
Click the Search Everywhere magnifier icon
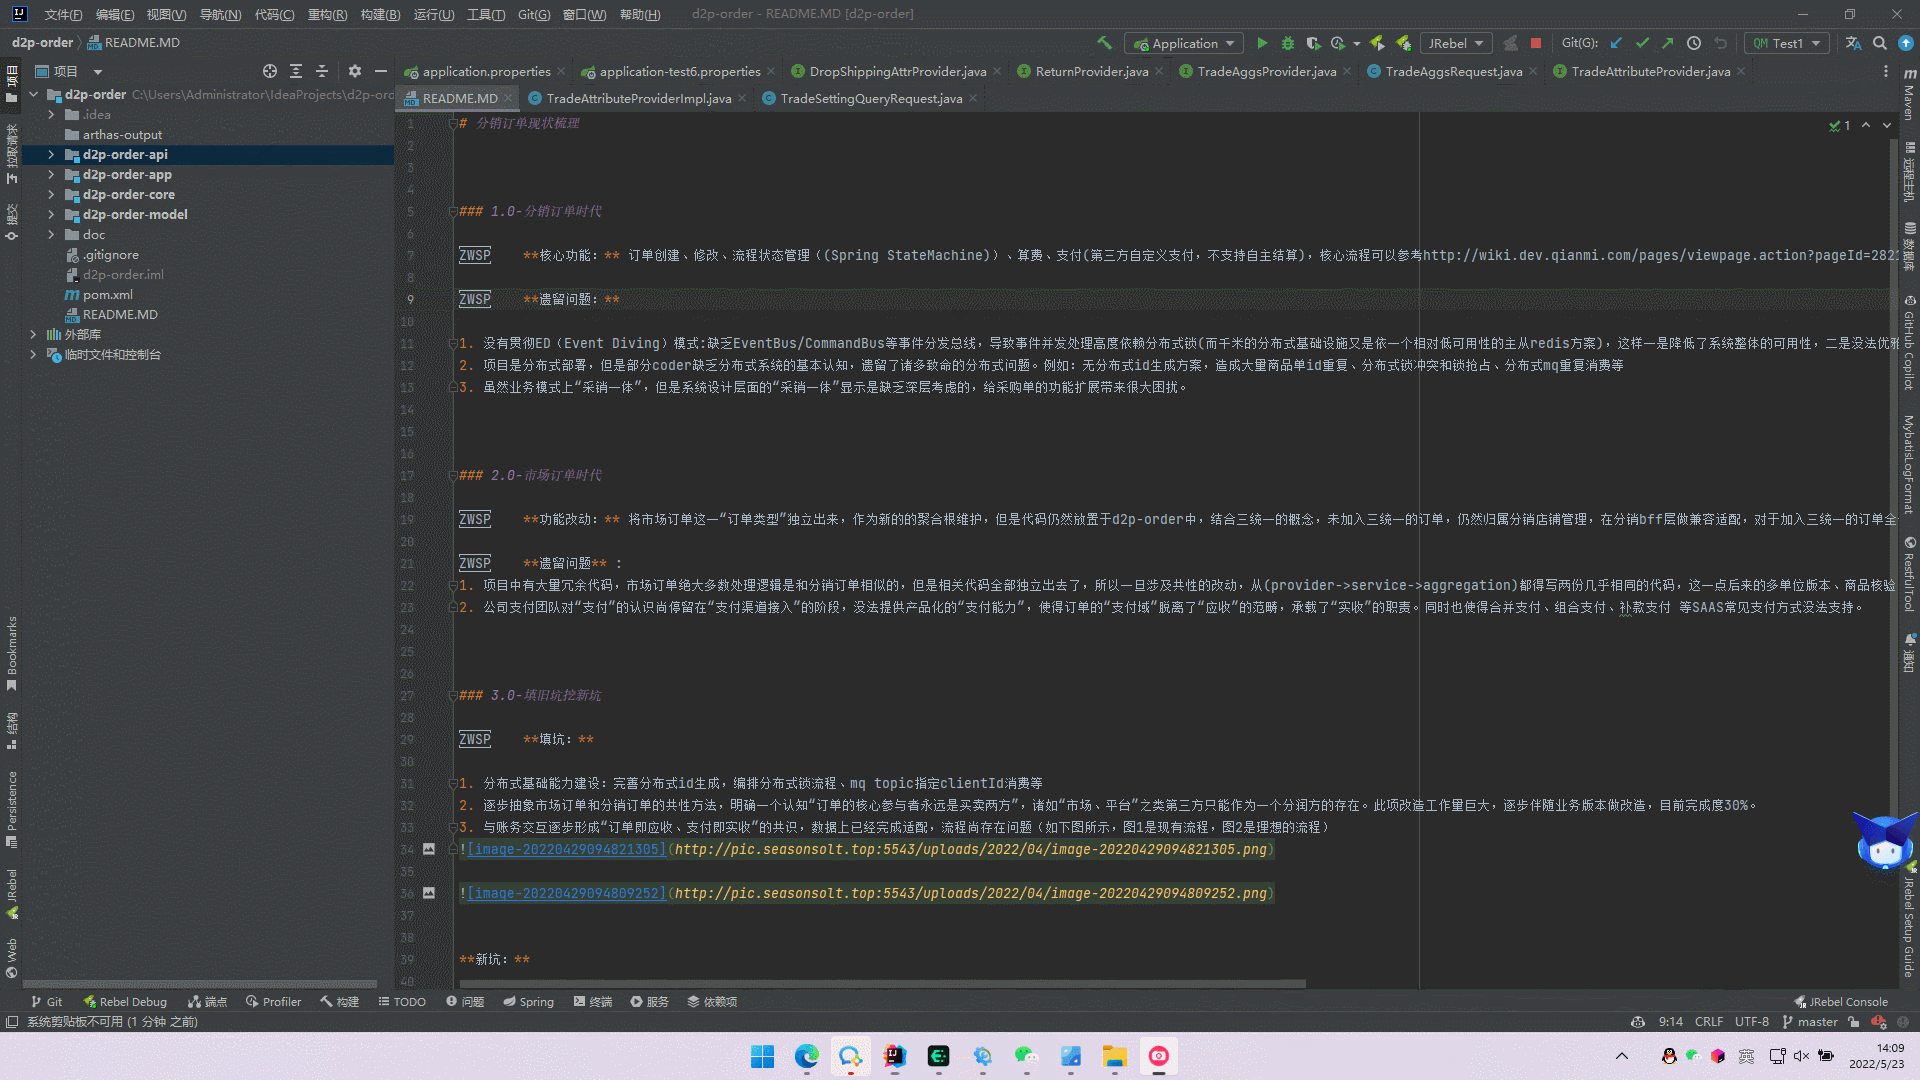coord(1880,43)
